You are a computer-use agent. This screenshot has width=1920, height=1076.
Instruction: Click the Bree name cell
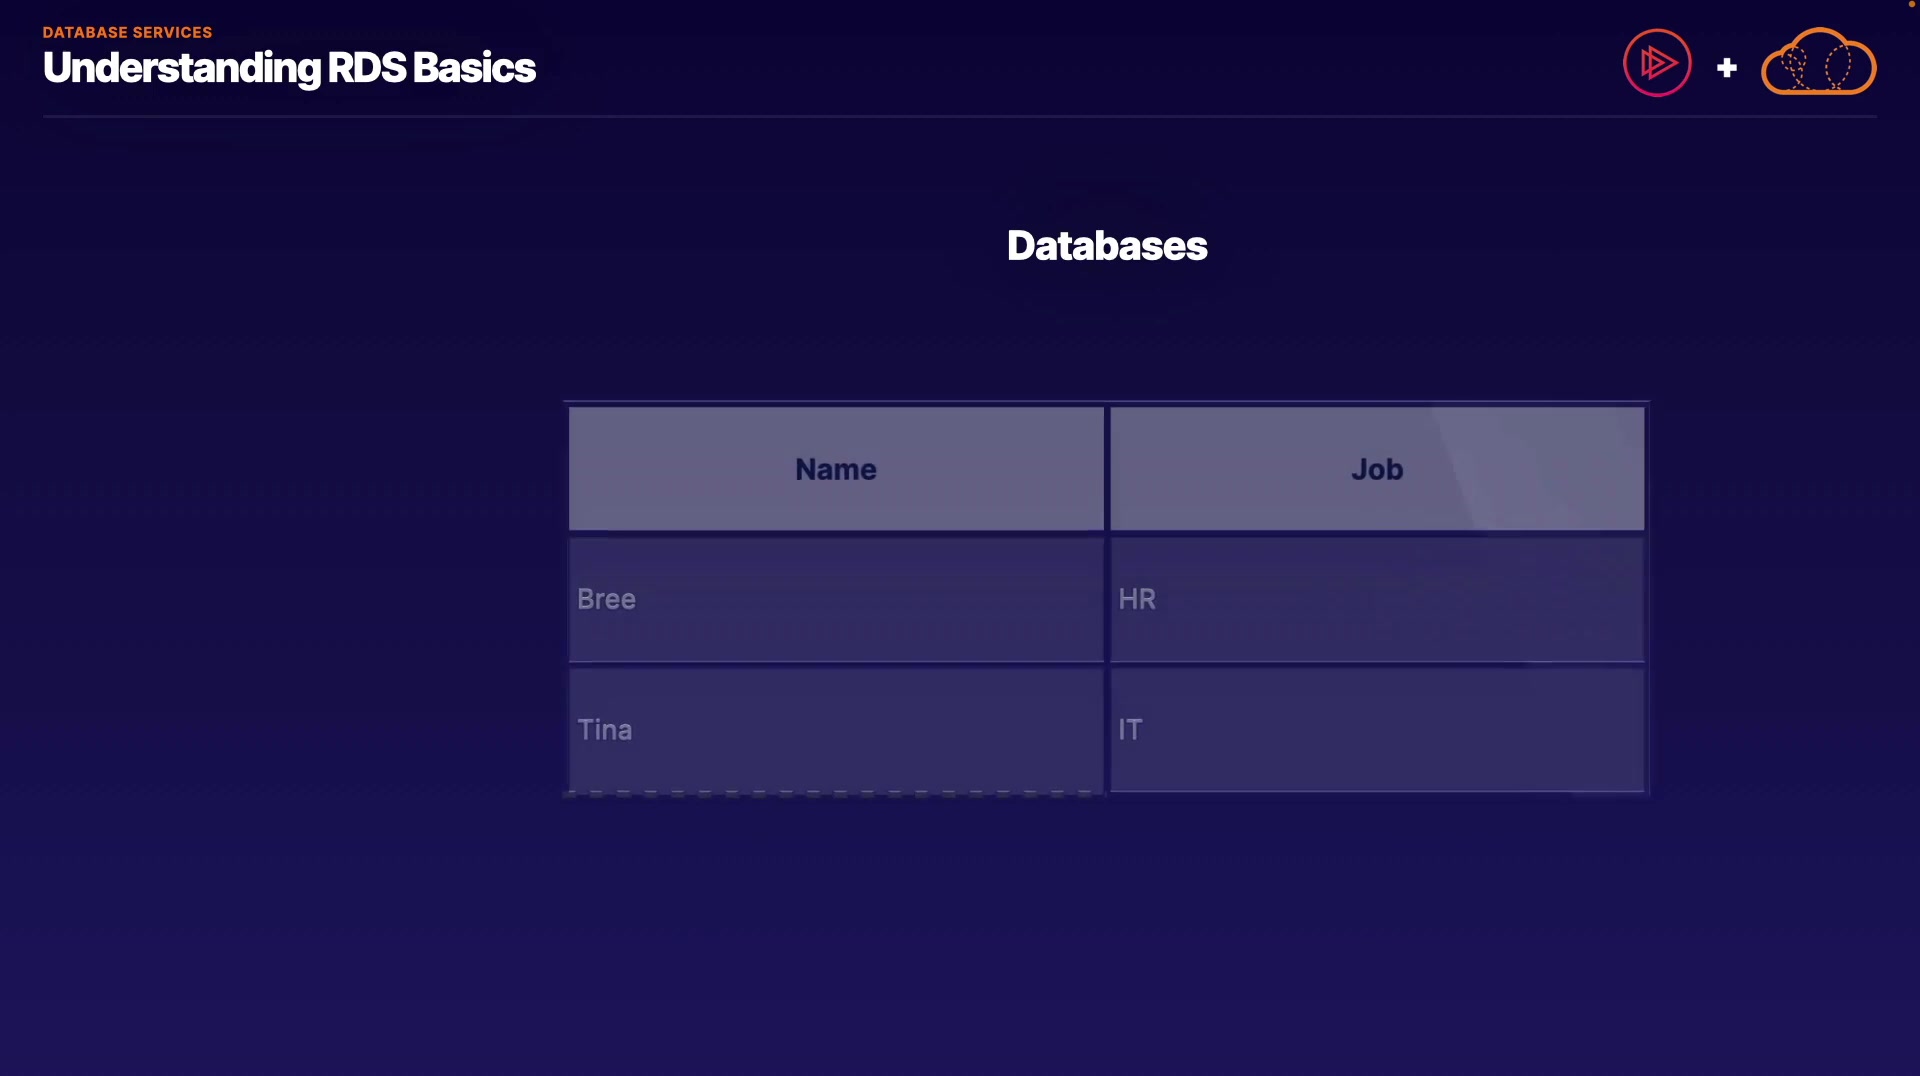pyautogui.click(x=836, y=599)
